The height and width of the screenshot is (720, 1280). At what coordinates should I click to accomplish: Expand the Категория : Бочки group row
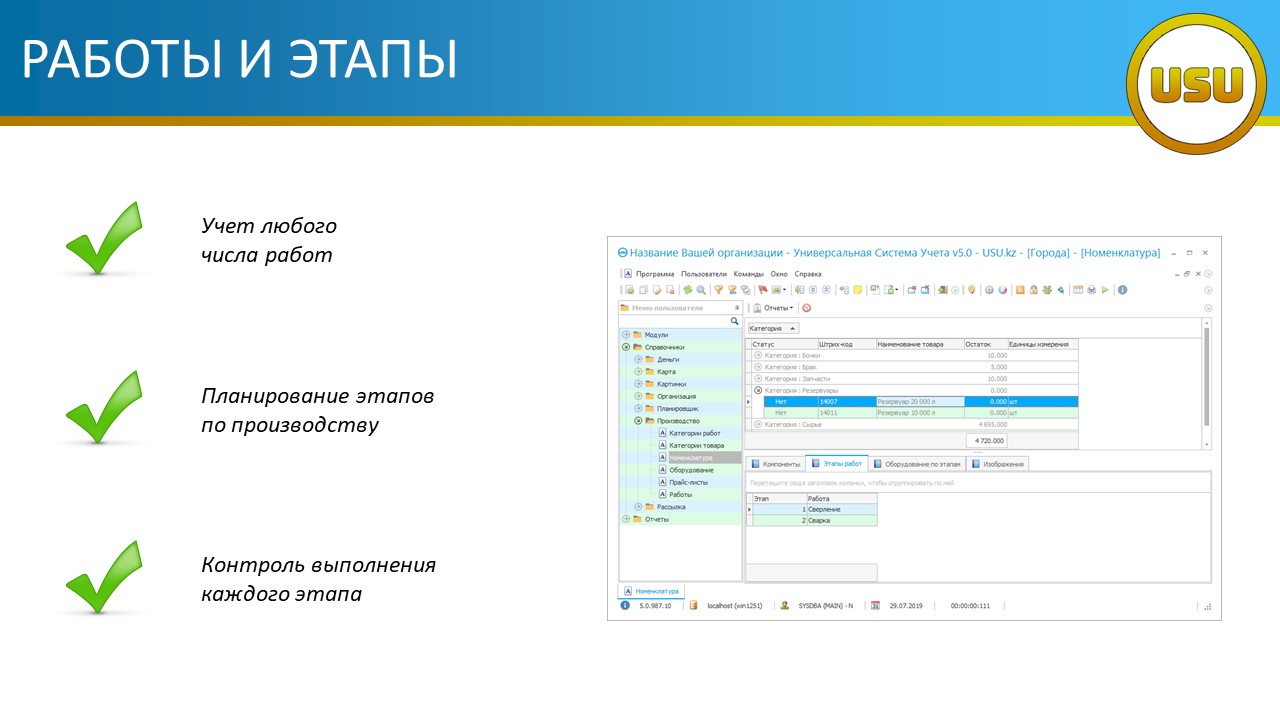[x=758, y=355]
